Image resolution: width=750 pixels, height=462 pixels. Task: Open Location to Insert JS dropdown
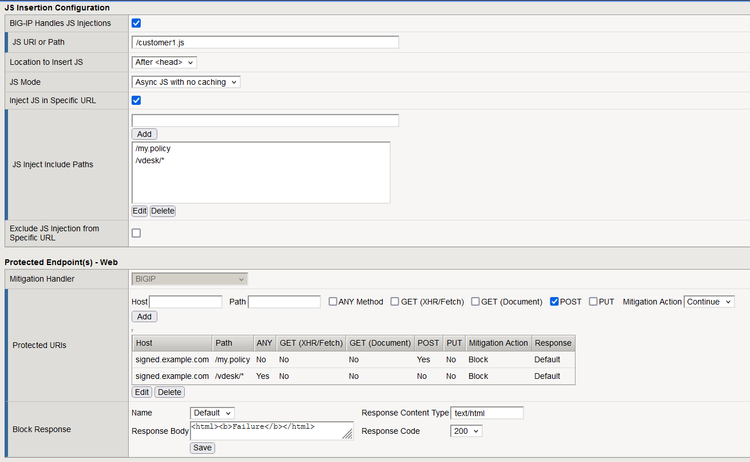point(164,62)
